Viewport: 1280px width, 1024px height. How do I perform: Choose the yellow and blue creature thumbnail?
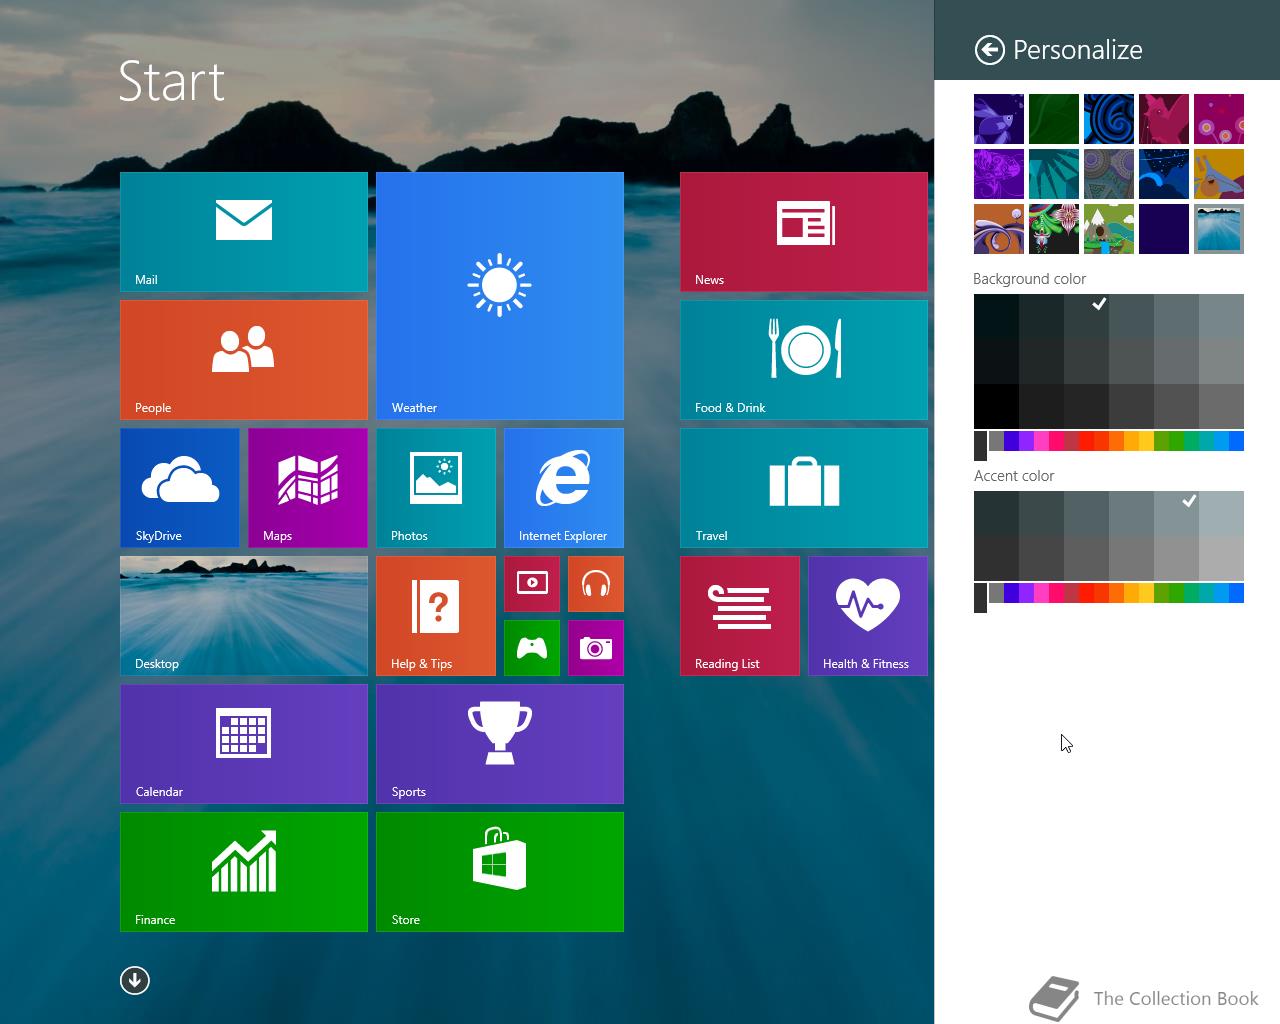1219,174
